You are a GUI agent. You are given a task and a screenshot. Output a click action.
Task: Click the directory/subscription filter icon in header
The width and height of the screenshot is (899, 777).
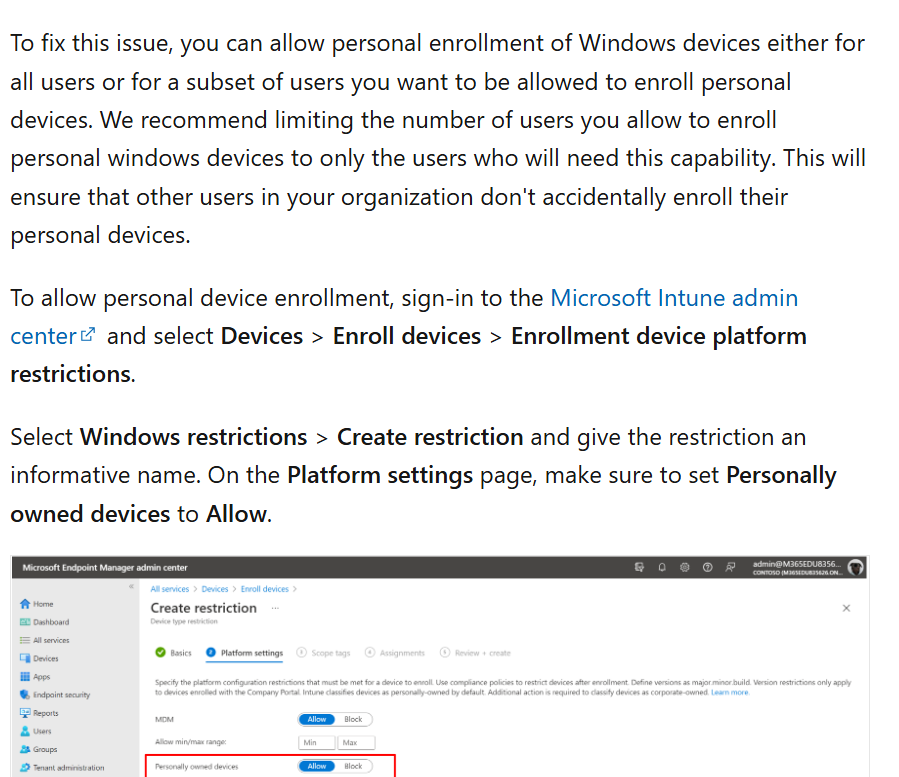(639, 567)
